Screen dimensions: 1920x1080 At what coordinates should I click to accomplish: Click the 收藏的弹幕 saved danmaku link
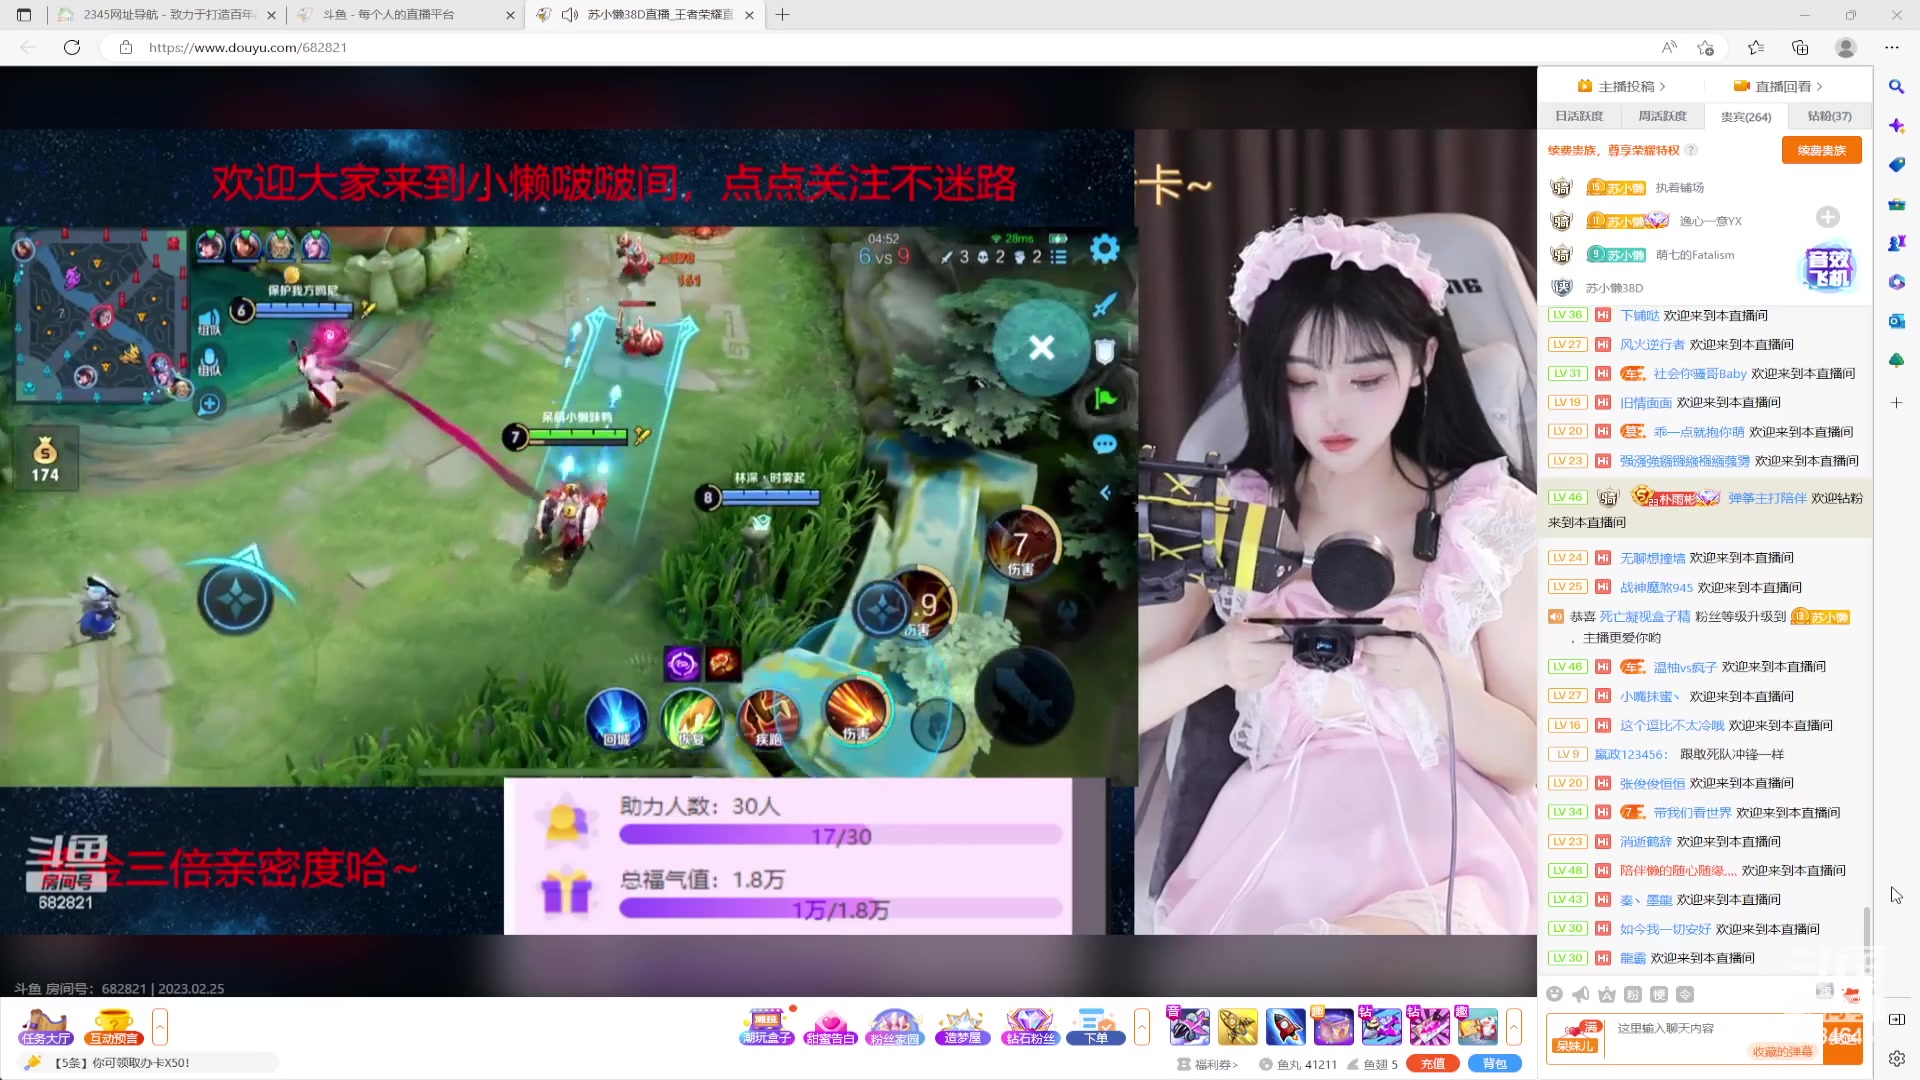pos(1782,1051)
